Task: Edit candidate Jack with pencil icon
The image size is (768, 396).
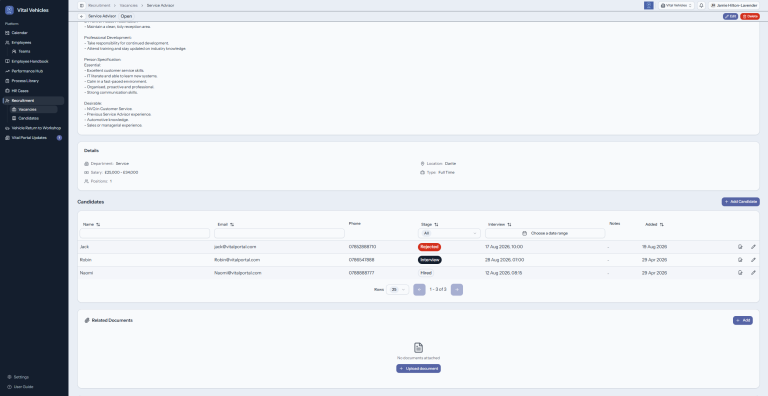Action: (x=753, y=247)
